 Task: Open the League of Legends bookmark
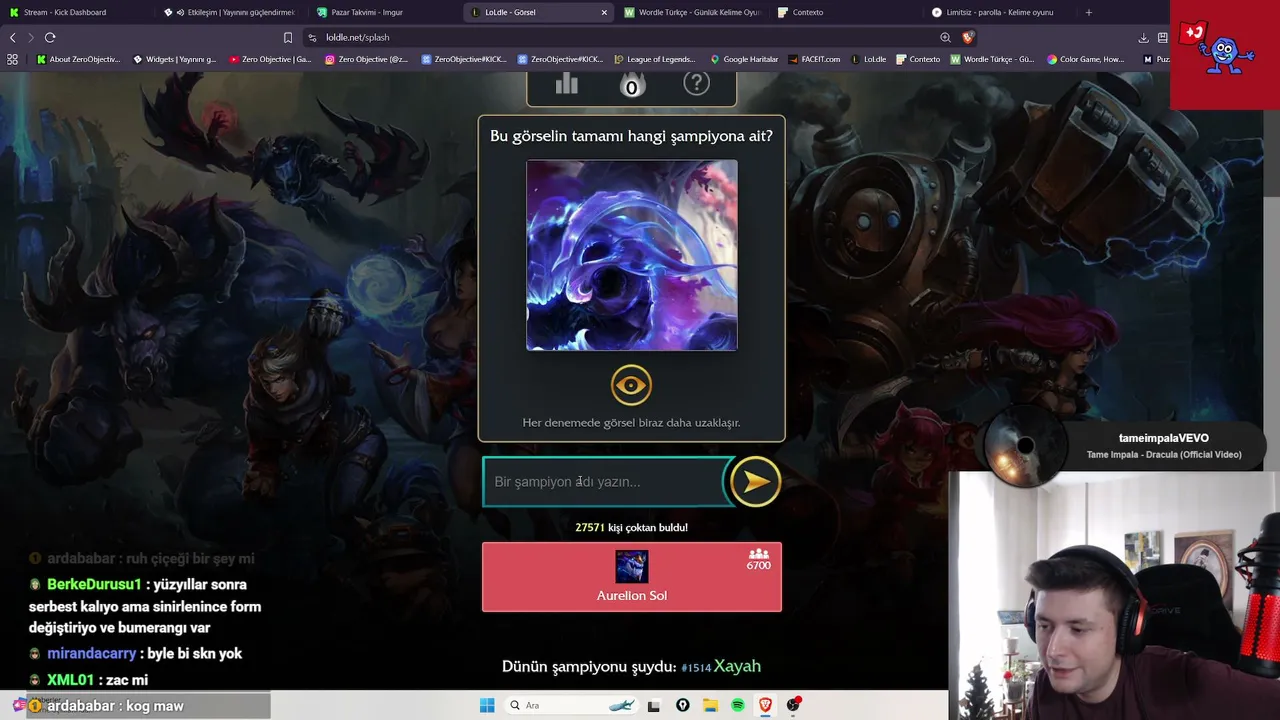click(x=655, y=59)
